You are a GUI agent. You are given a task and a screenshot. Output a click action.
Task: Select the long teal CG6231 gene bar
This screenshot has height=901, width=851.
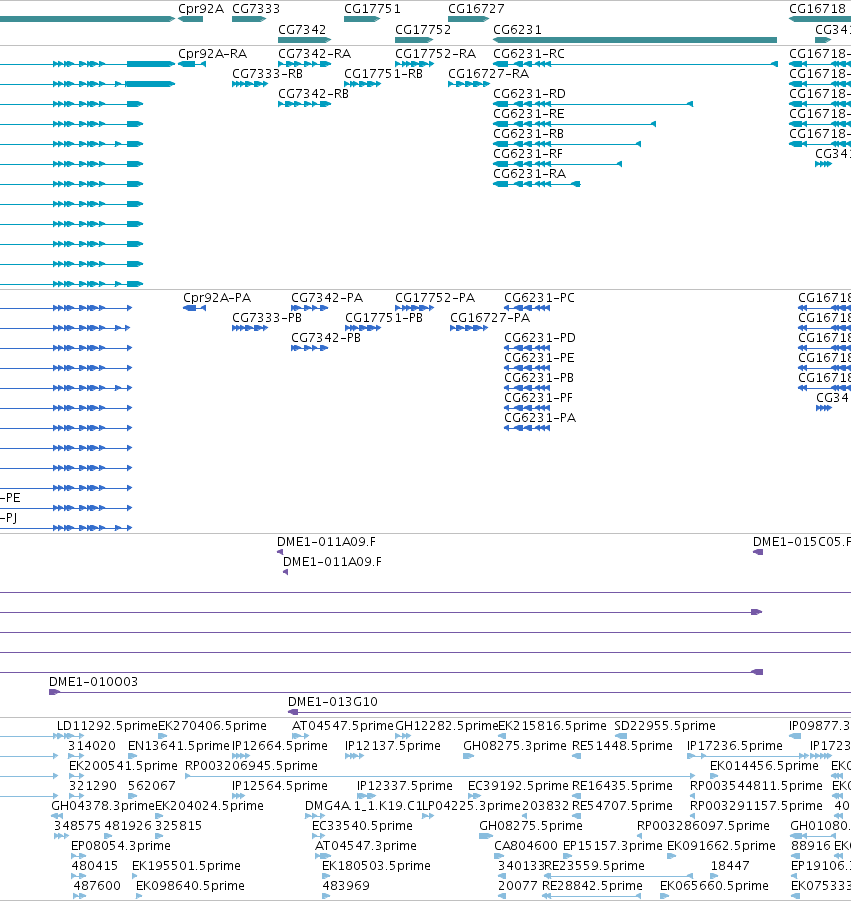click(635, 40)
